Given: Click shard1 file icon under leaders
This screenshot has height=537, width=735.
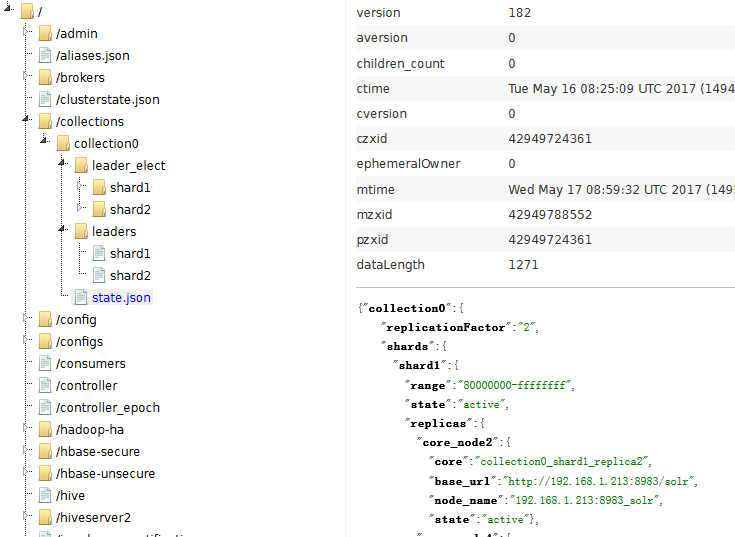Looking at the screenshot, I should tap(99, 254).
